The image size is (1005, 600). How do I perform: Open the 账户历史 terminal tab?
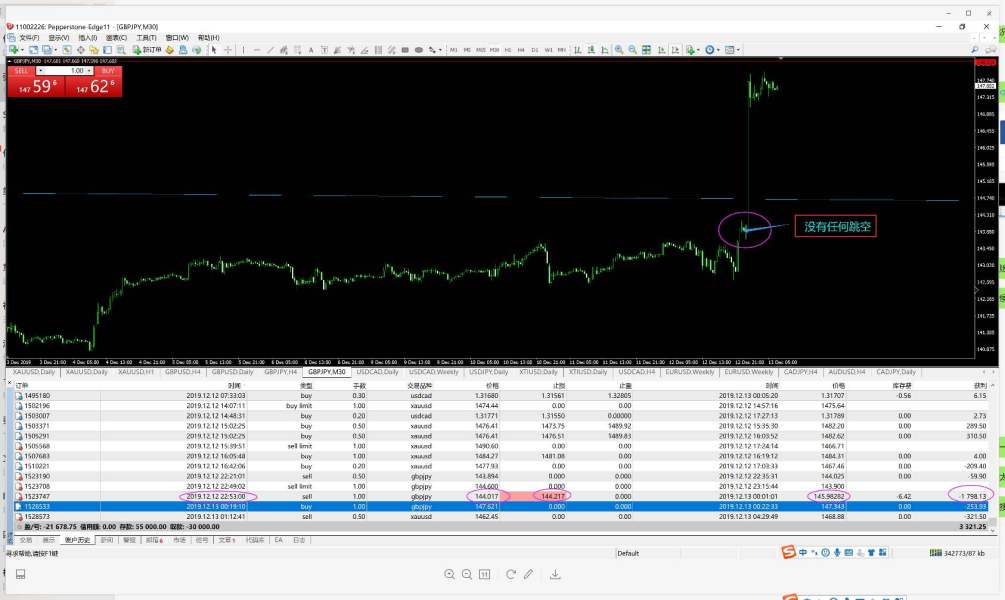[x=78, y=540]
